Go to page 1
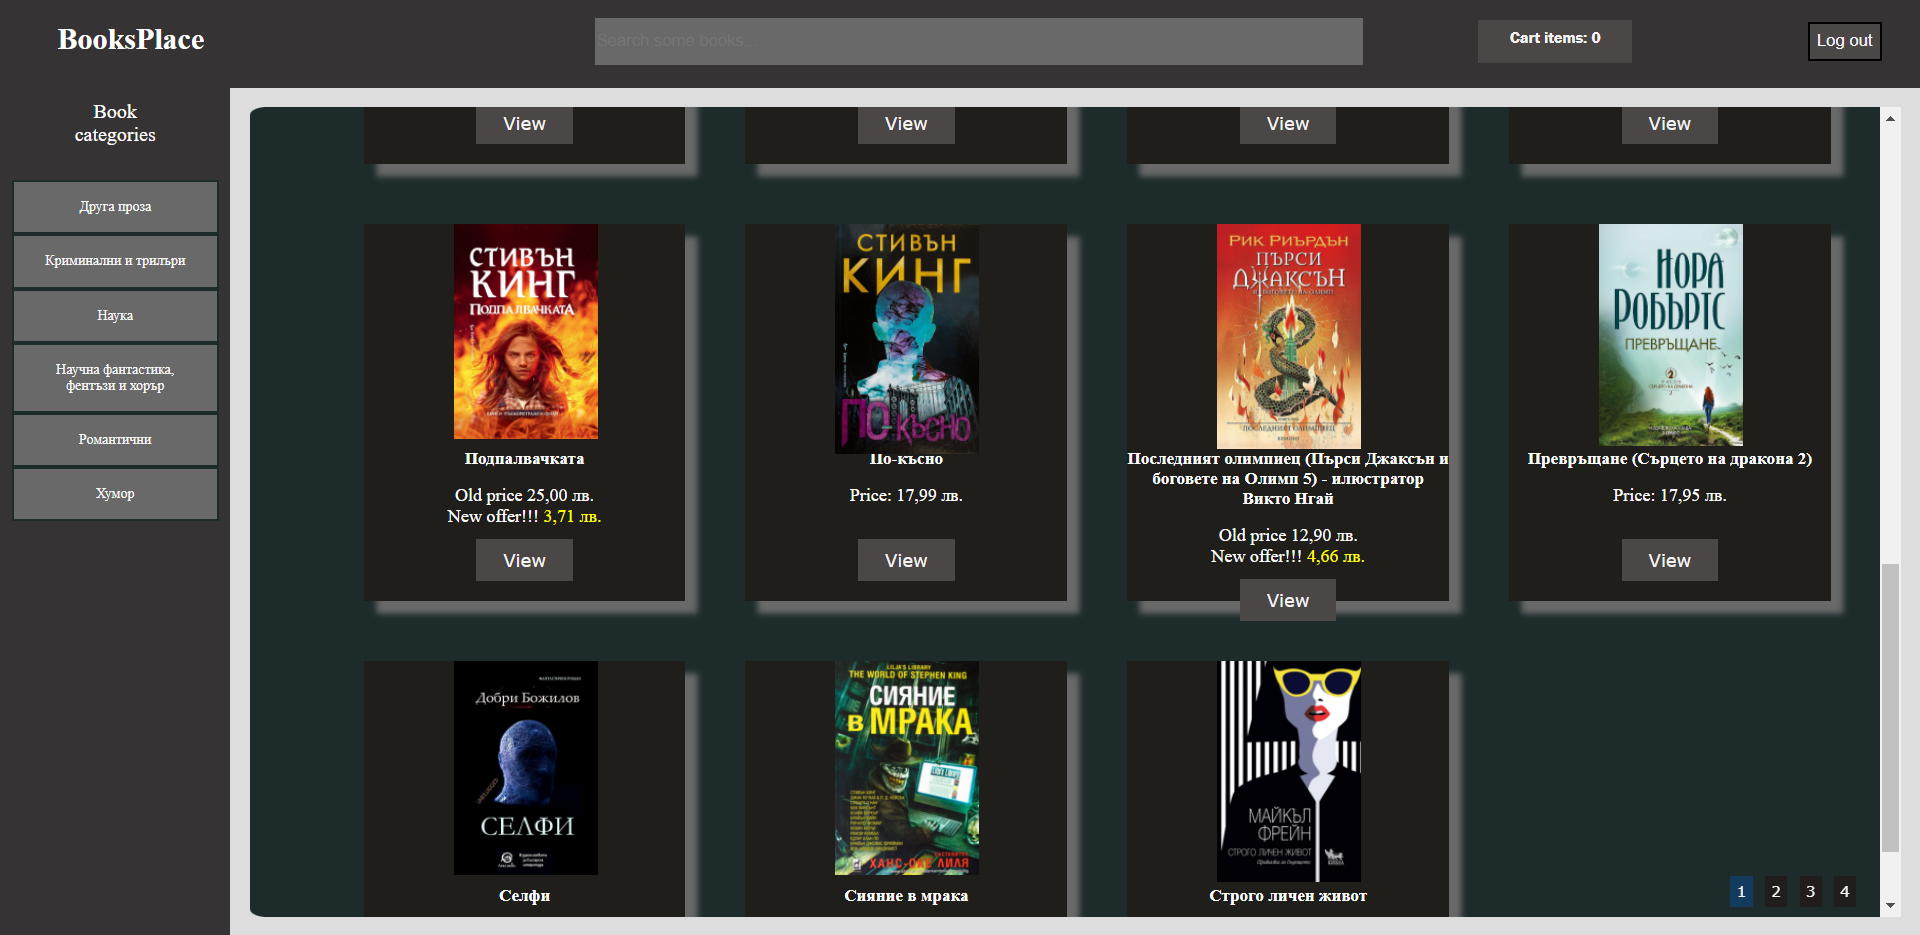Viewport: 1920px width, 935px height. click(1741, 891)
